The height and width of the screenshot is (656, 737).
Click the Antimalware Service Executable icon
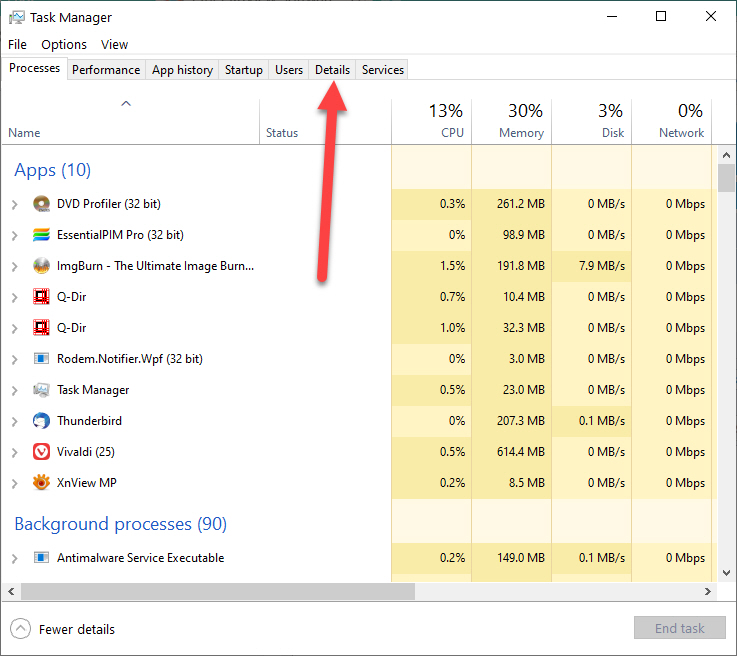41,558
